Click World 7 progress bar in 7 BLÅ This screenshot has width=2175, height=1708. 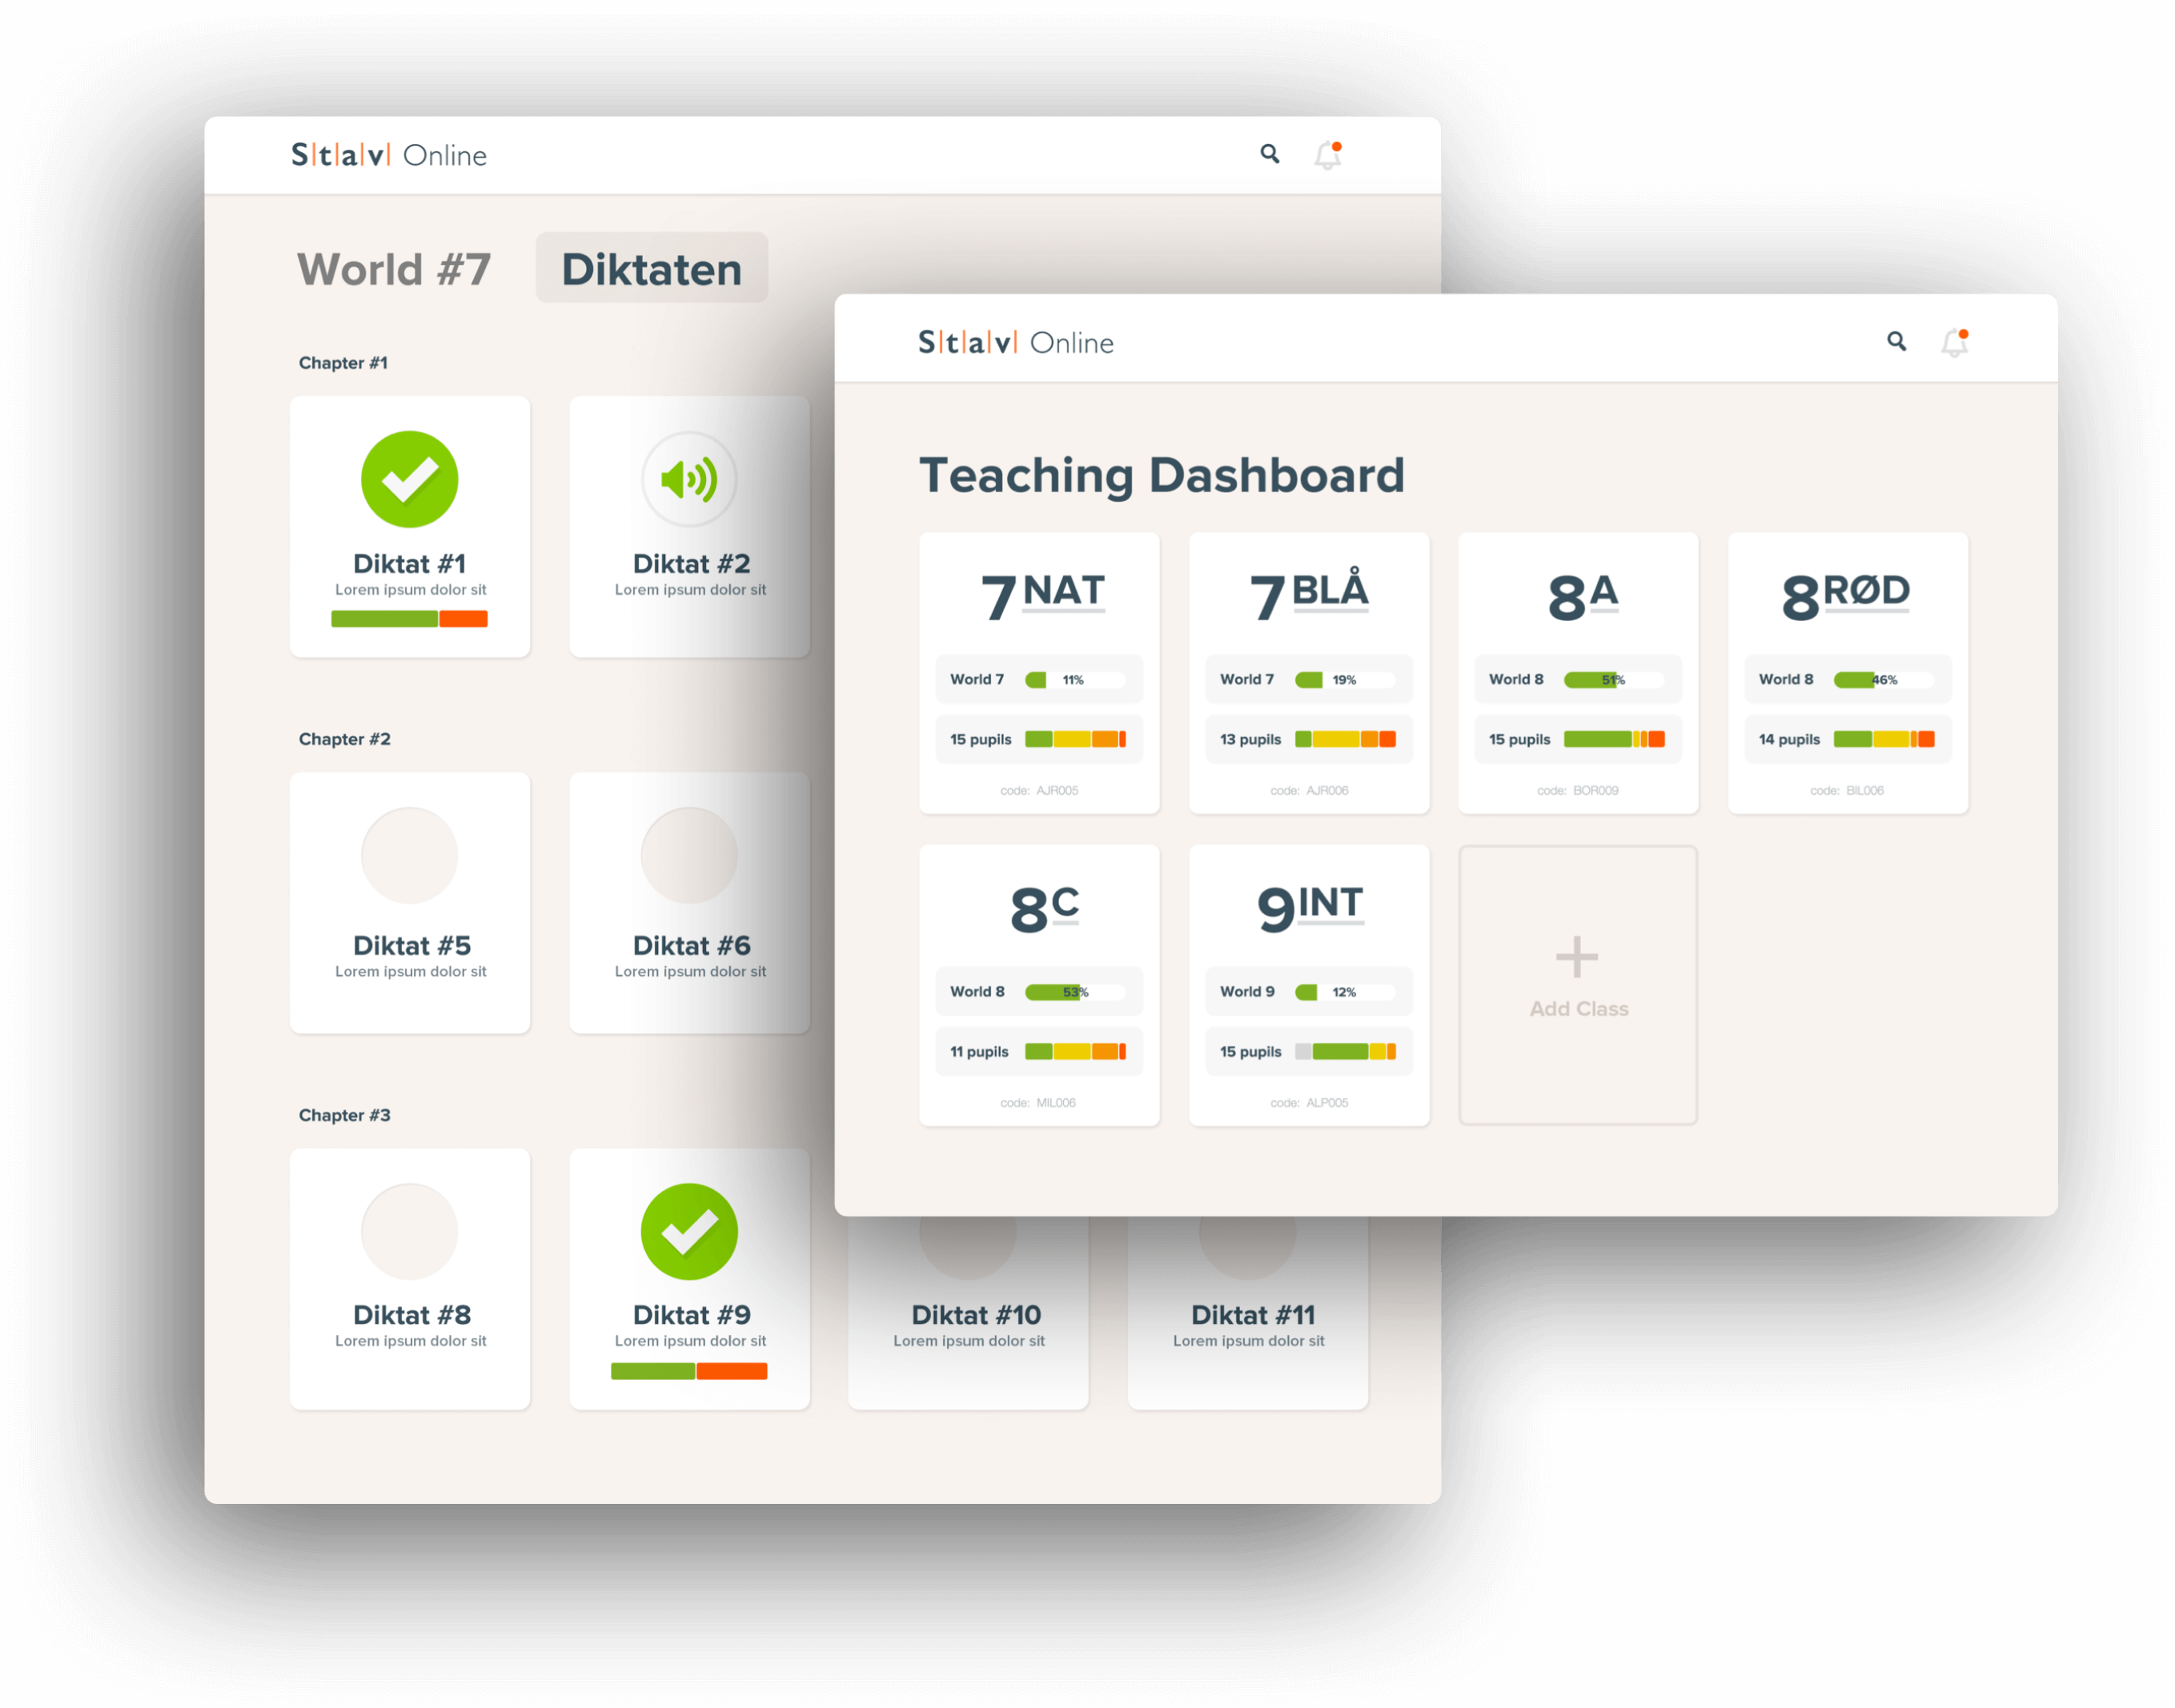tap(1343, 680)
